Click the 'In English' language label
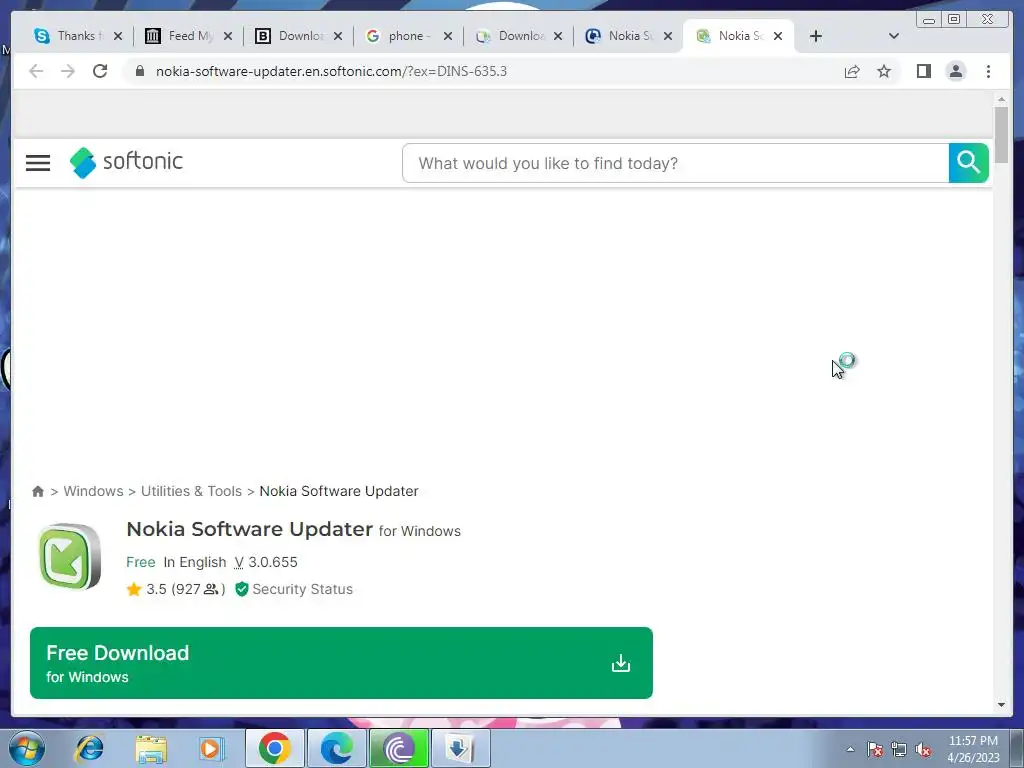The width and height of the screenshot is (1024, 768). point(195,562)
